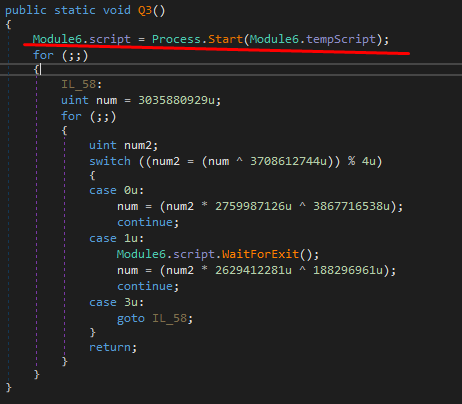Viewport: 462px width, 404px height.
Task: Click the constant 2629412281u
Action: pos(253,270)
